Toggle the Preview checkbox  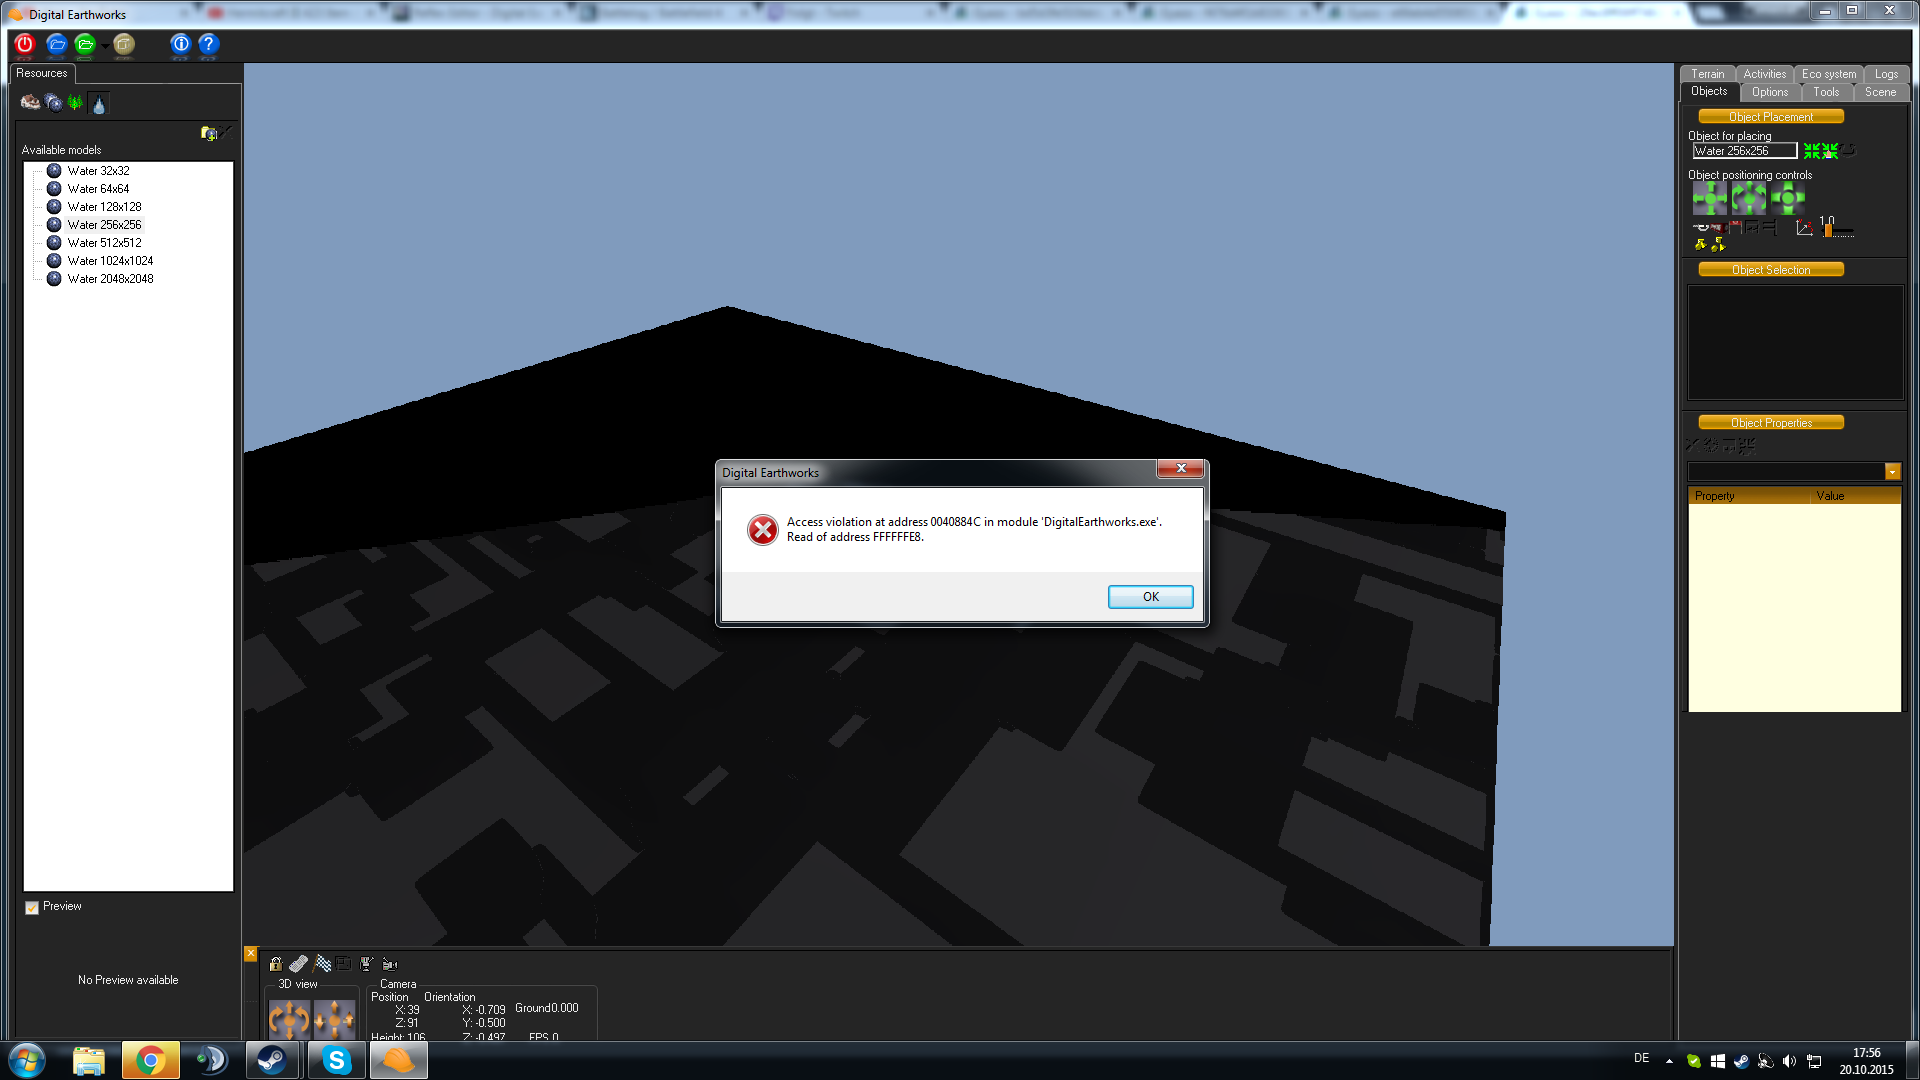click(32, 907)
